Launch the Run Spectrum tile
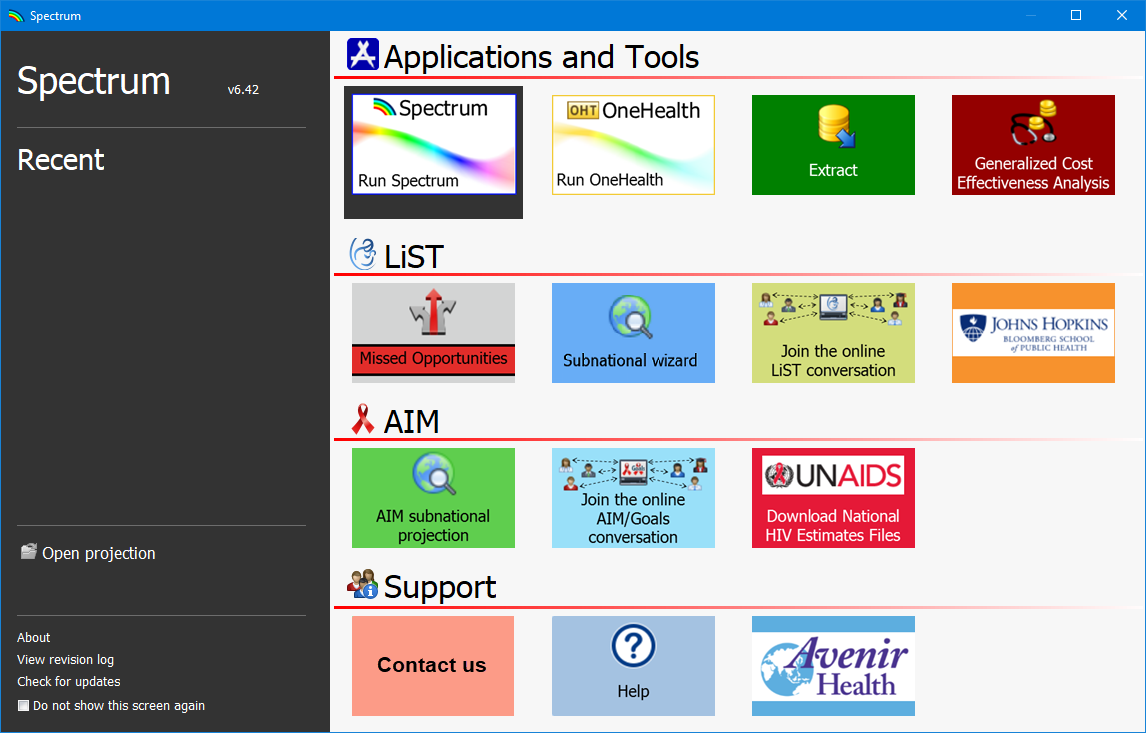 pyautogui.click(x=433, y=145)
